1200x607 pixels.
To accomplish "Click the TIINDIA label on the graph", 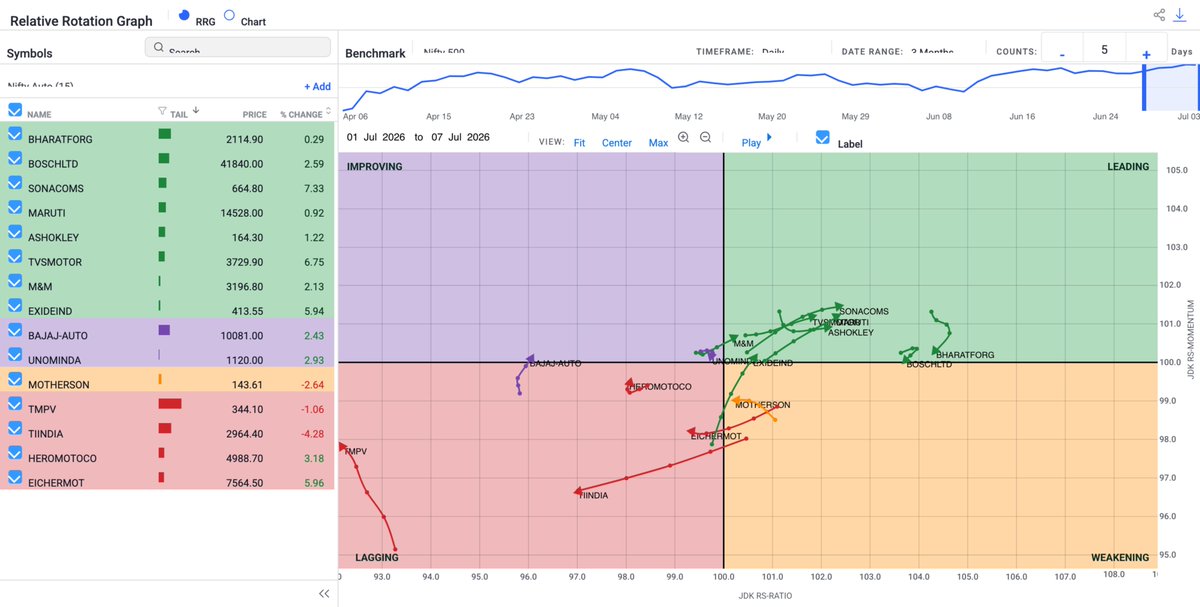I will tap(594, 496).
